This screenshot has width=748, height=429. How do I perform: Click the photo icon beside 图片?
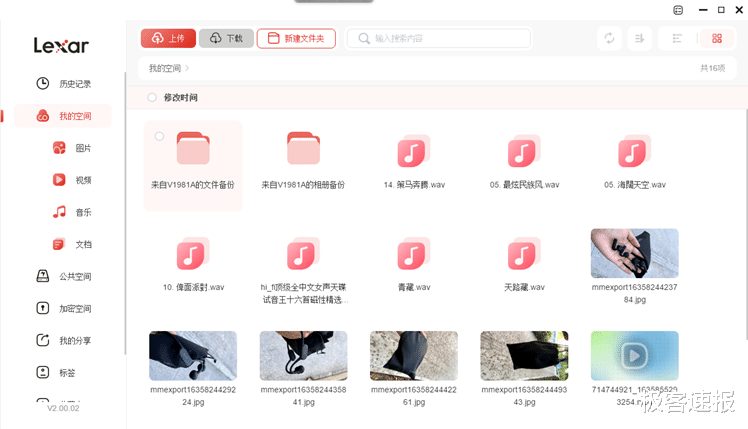point(59,148)
